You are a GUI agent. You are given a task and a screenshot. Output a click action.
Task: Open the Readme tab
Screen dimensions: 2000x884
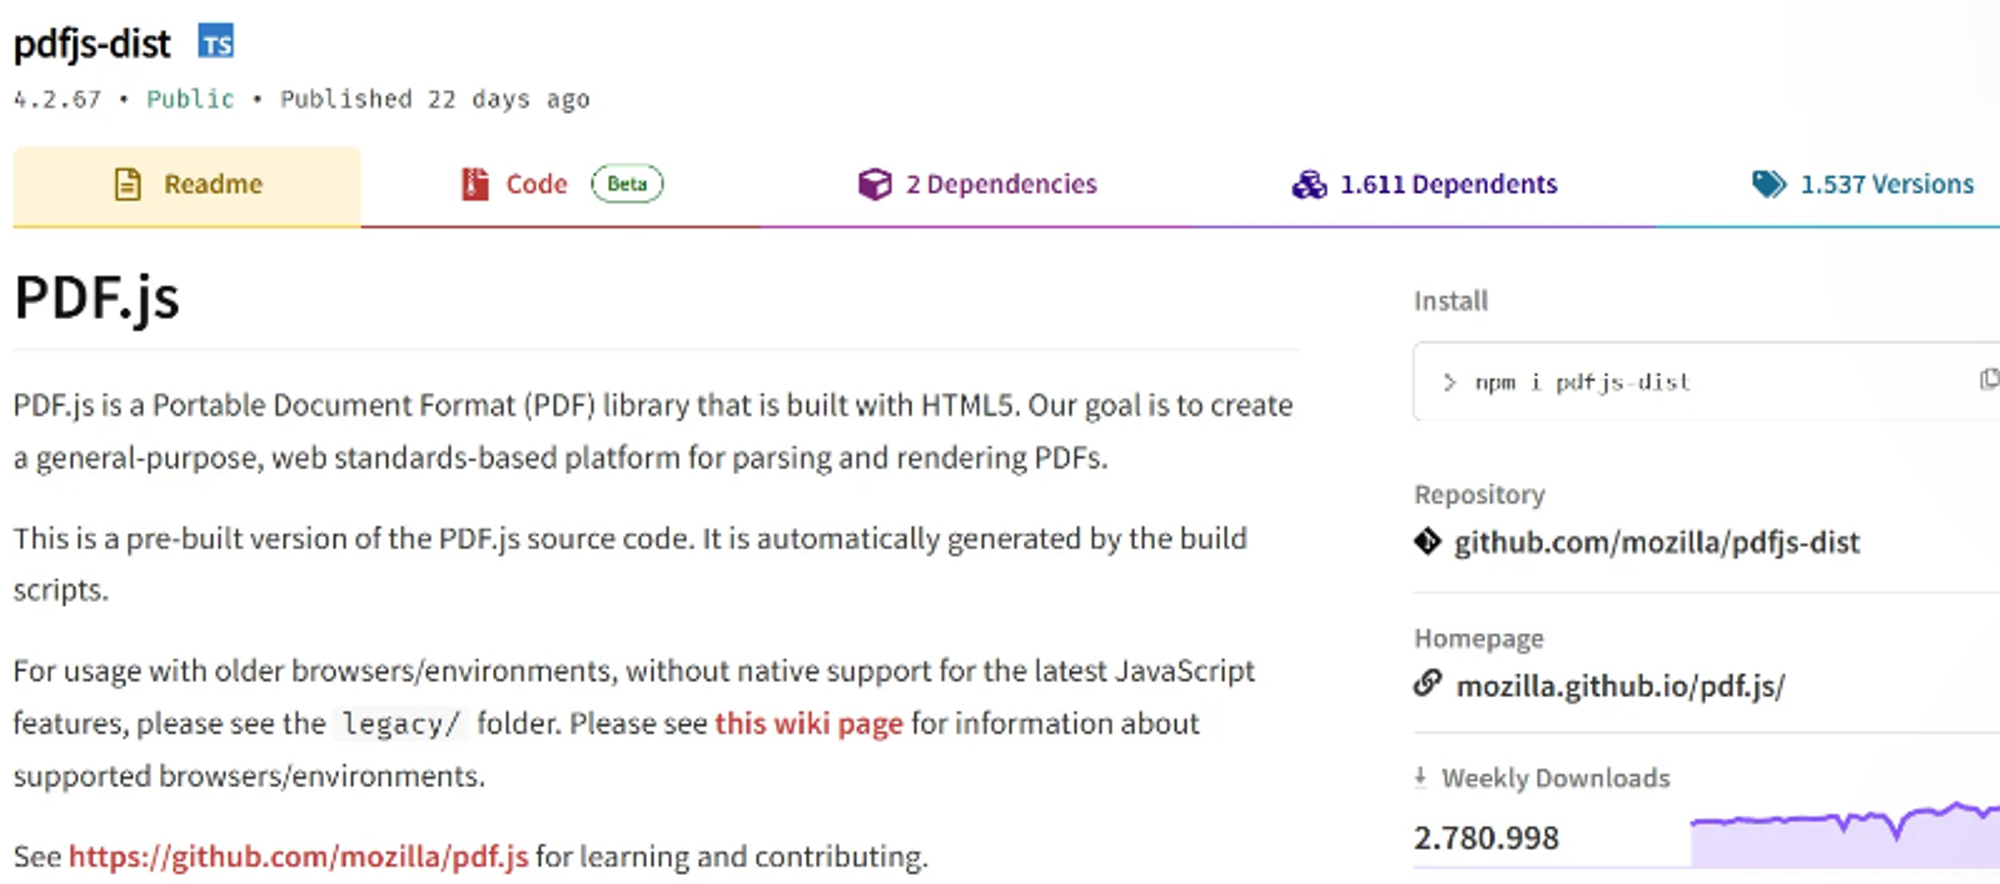(187, 185)
